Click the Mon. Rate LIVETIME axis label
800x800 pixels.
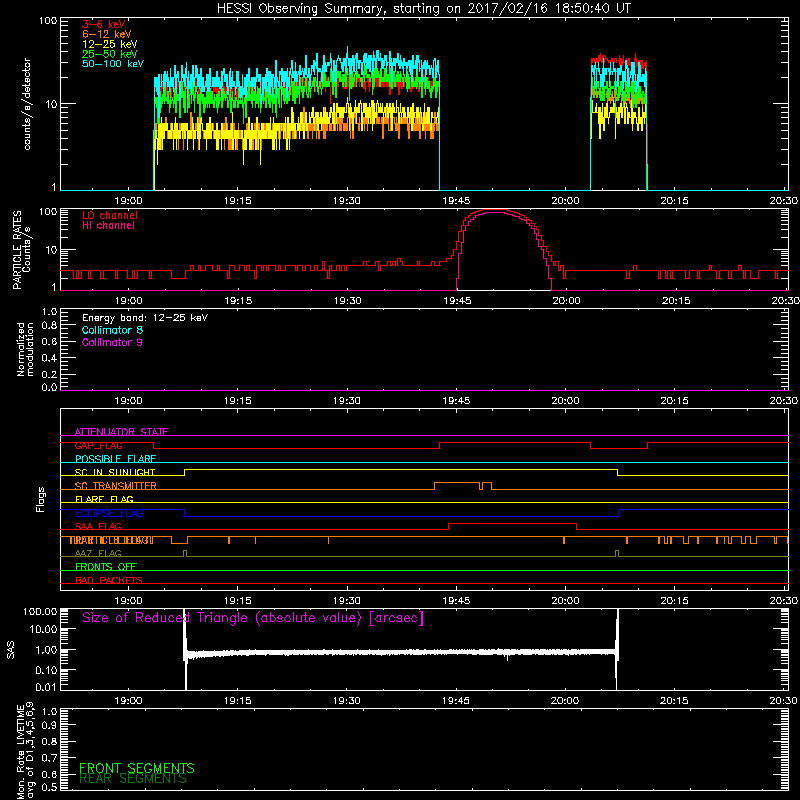(25, 750)
